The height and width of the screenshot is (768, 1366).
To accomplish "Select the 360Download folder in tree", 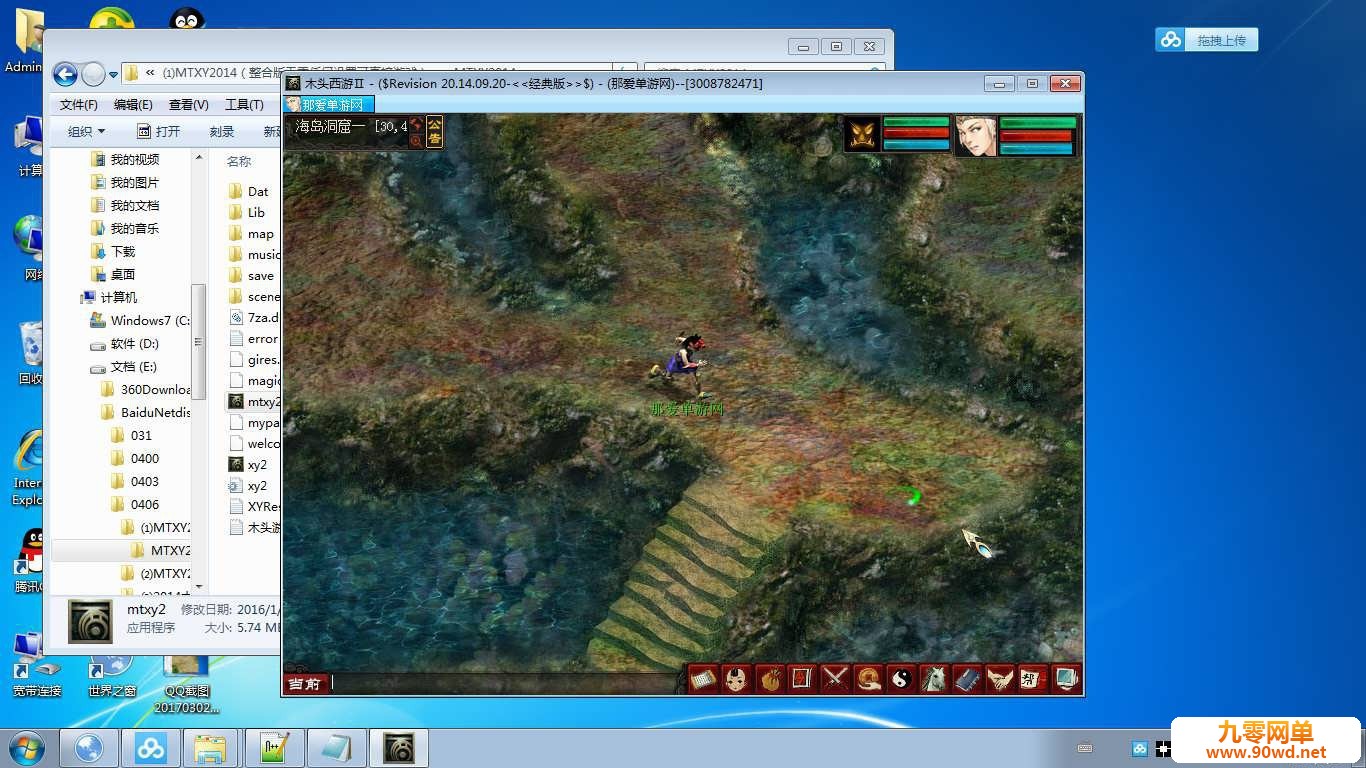I will coord(146,389).
